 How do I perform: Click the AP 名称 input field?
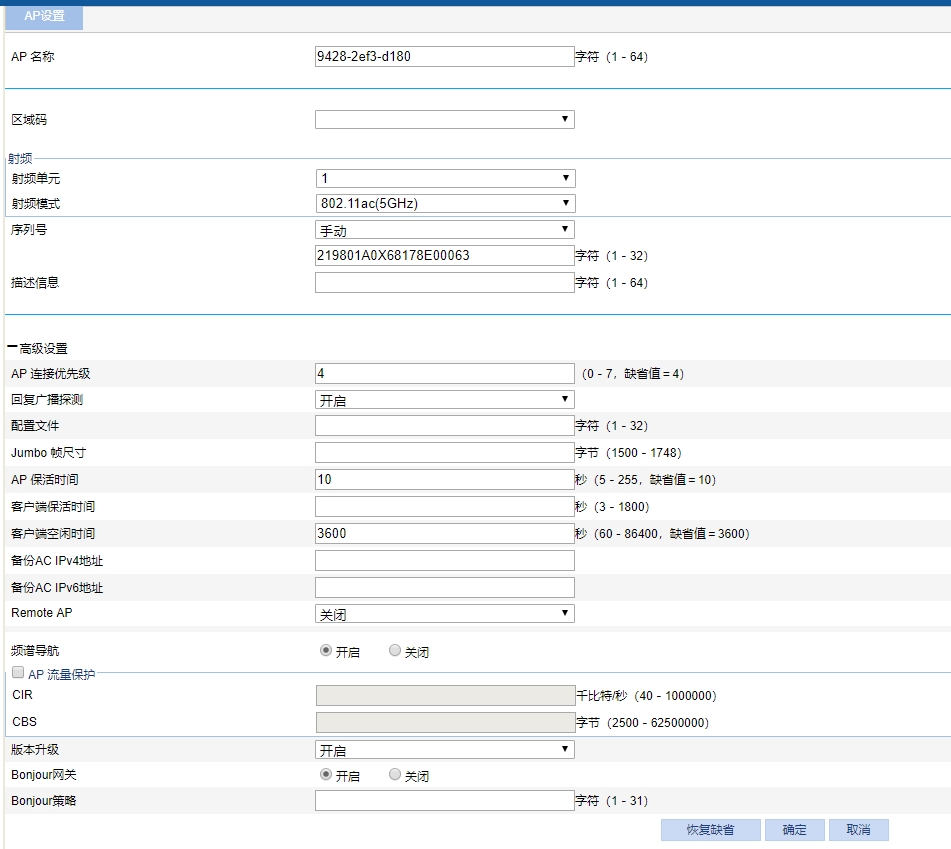[444, 57]
